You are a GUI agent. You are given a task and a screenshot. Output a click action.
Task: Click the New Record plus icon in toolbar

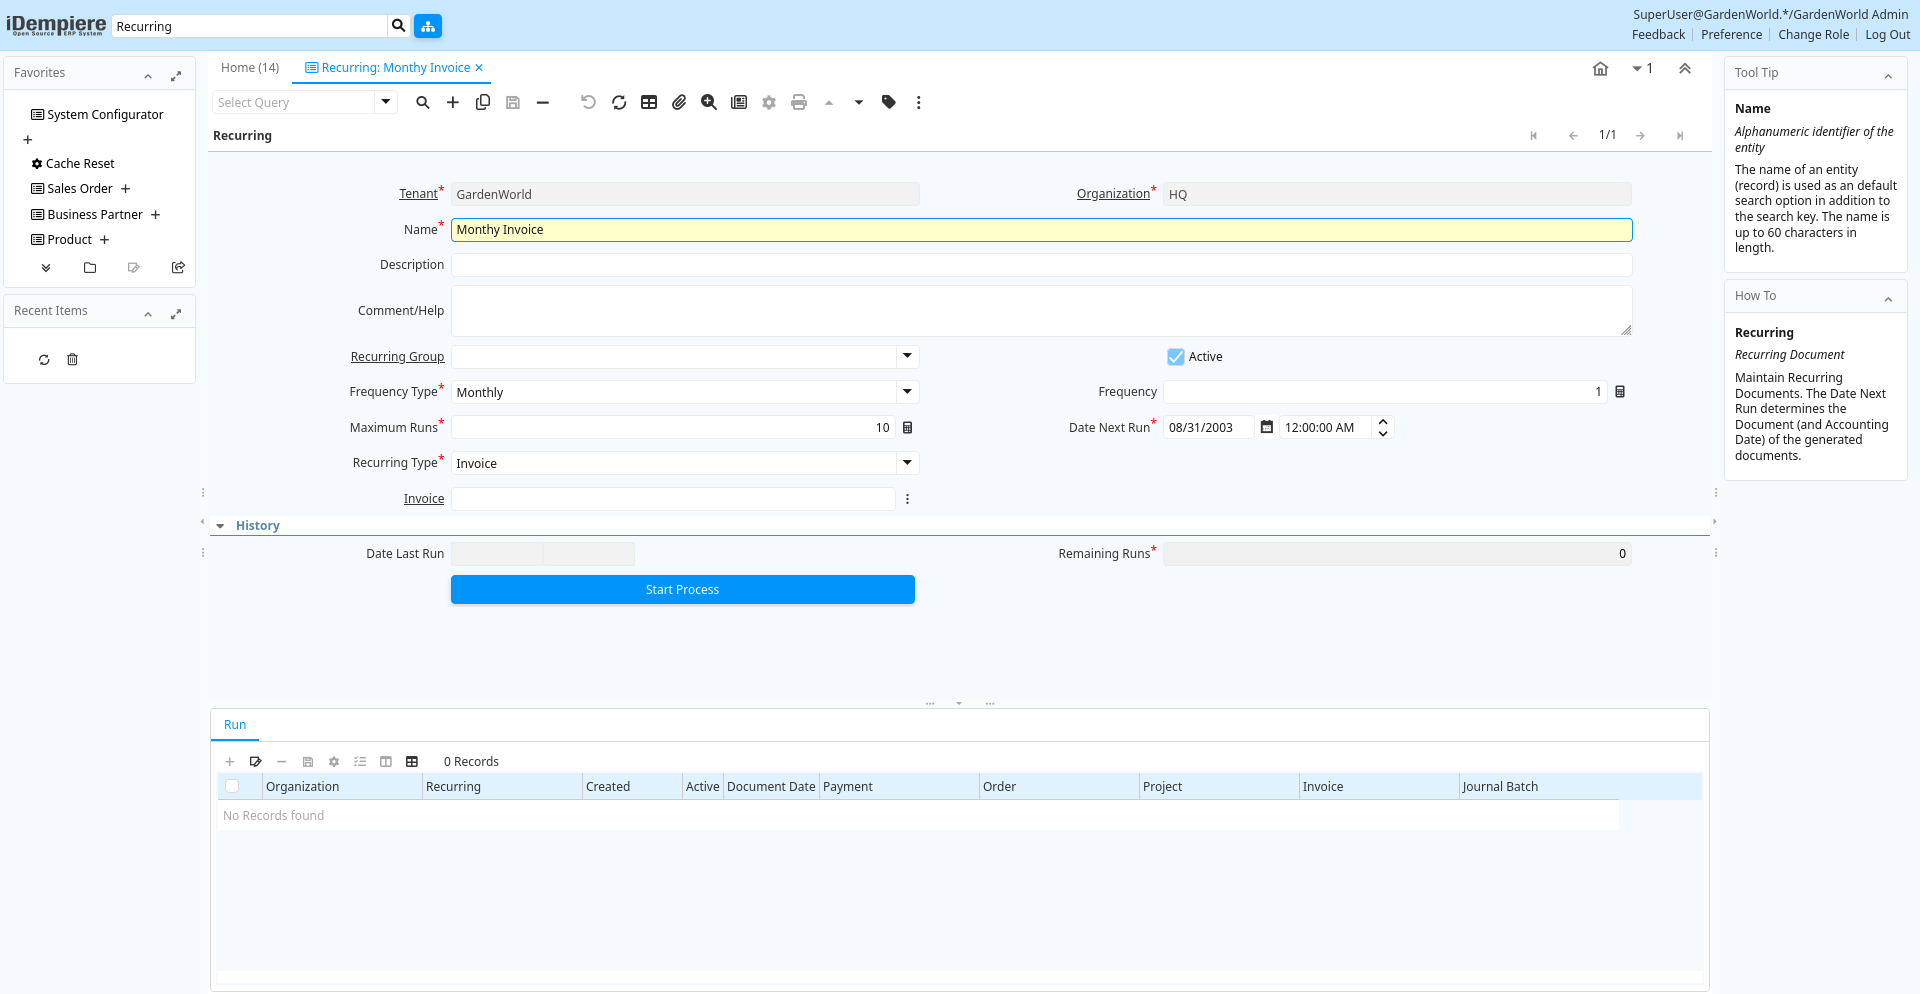(453, 102)
